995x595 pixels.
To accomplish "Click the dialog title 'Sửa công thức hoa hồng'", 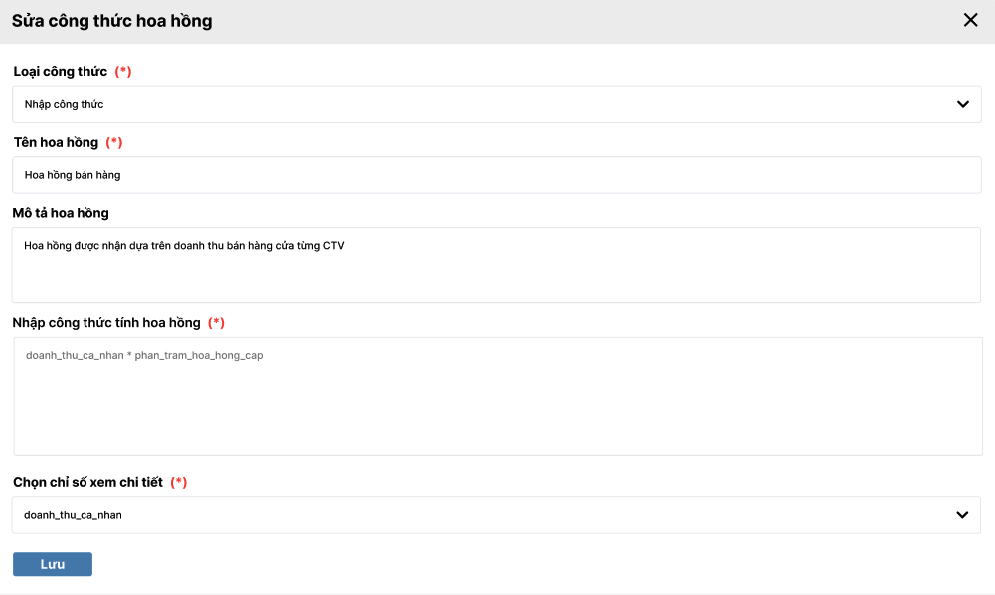I will coord(112,21).
